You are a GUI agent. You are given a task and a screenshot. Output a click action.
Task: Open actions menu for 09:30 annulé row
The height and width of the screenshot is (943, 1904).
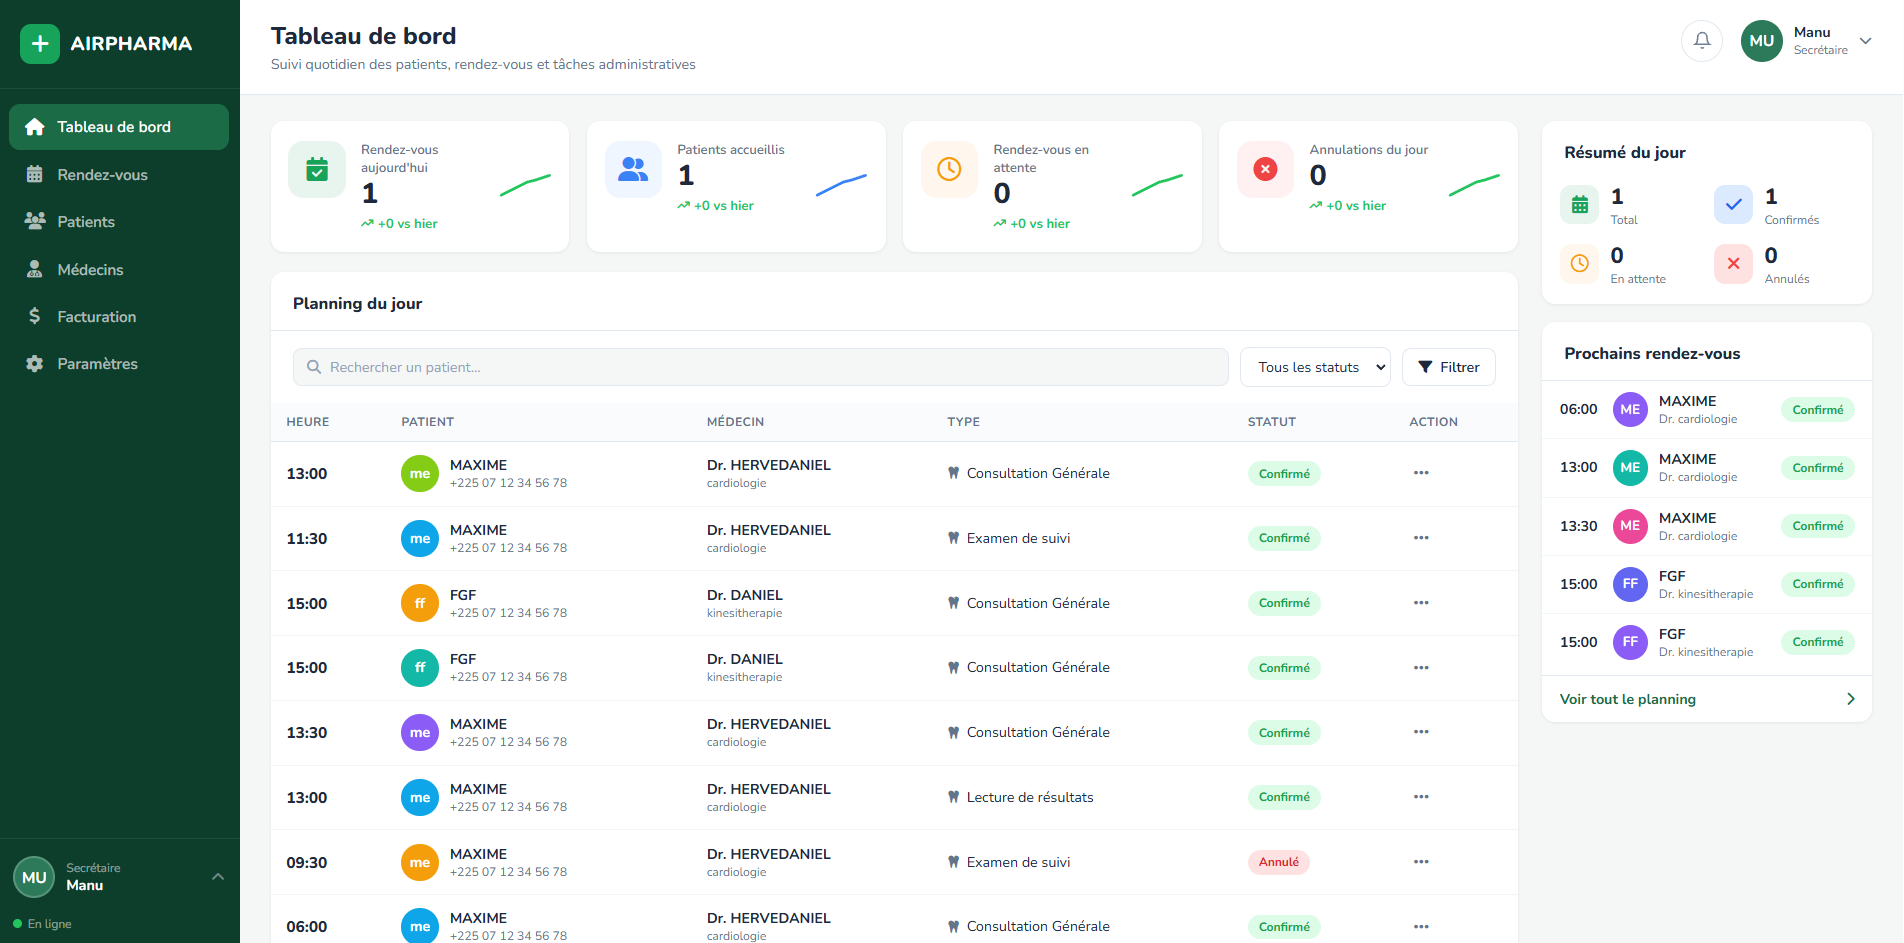(x=1421, y=862)
